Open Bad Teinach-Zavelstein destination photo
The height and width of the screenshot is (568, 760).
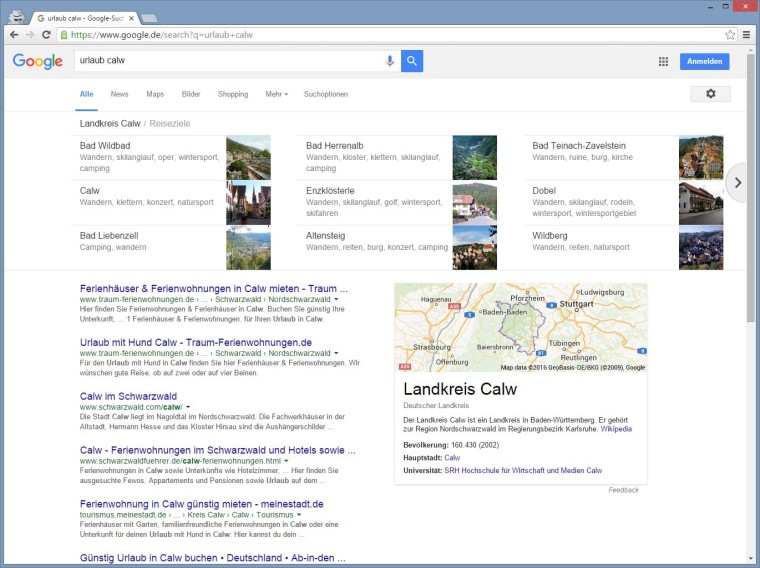pyautogui.click(x=701, y=158)
